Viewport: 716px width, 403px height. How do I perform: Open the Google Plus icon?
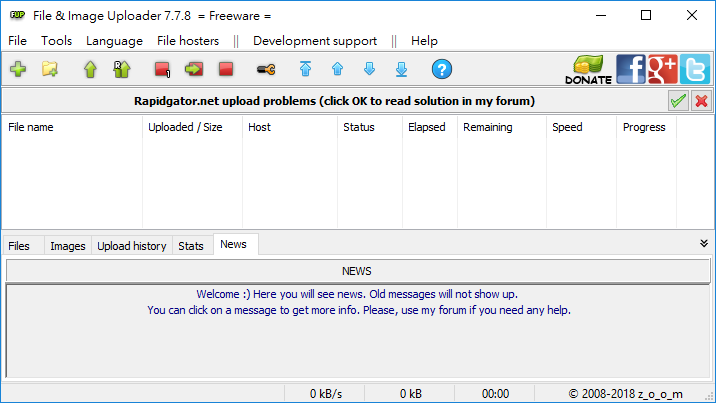pos(663,69)
